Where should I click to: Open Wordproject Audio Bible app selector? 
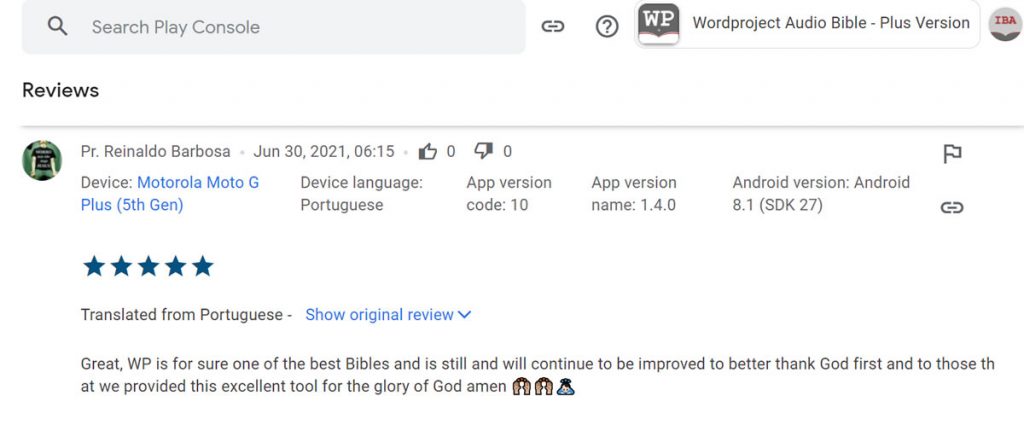click(x=830, y=23)
